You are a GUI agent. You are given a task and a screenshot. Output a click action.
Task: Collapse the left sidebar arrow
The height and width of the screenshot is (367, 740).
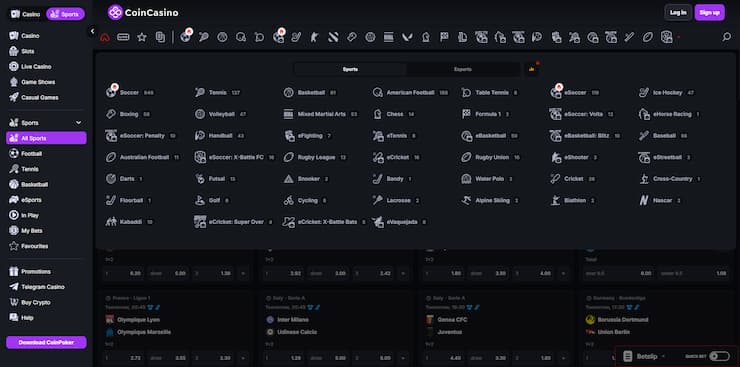point(92,31)
